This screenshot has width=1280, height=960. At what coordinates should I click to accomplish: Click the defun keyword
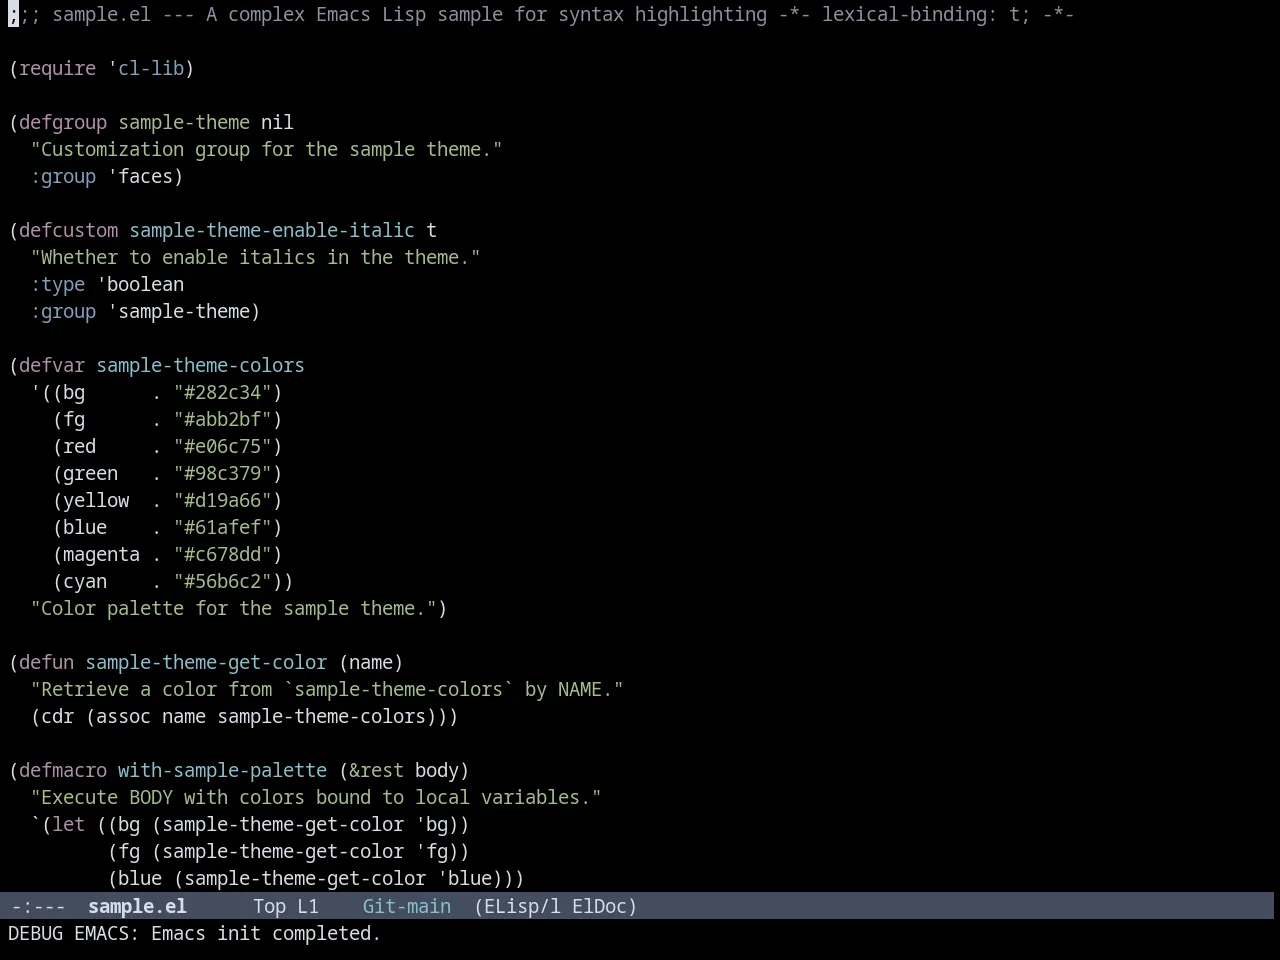point(47,662)
